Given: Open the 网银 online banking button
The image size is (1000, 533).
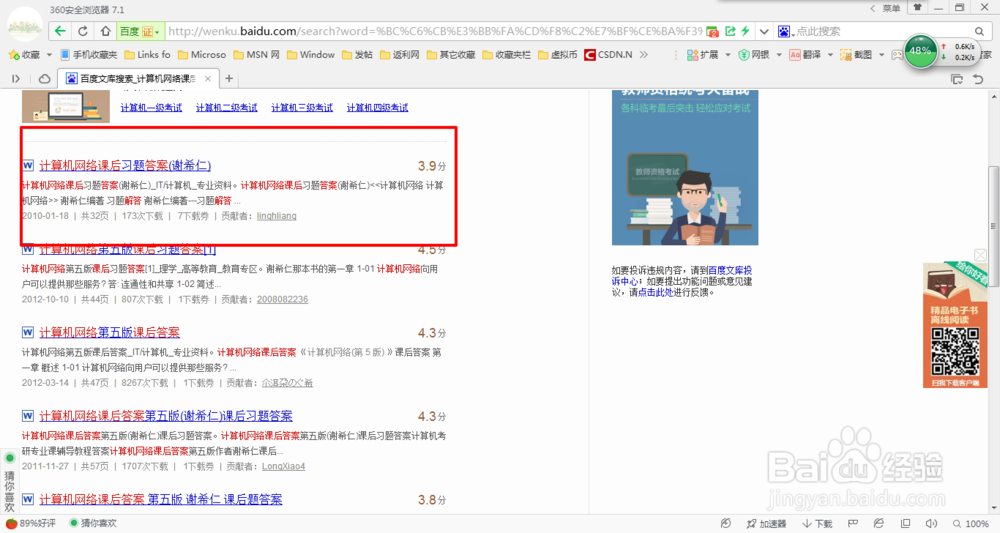Looking at the screenshot, I should [x=754, y=55].
